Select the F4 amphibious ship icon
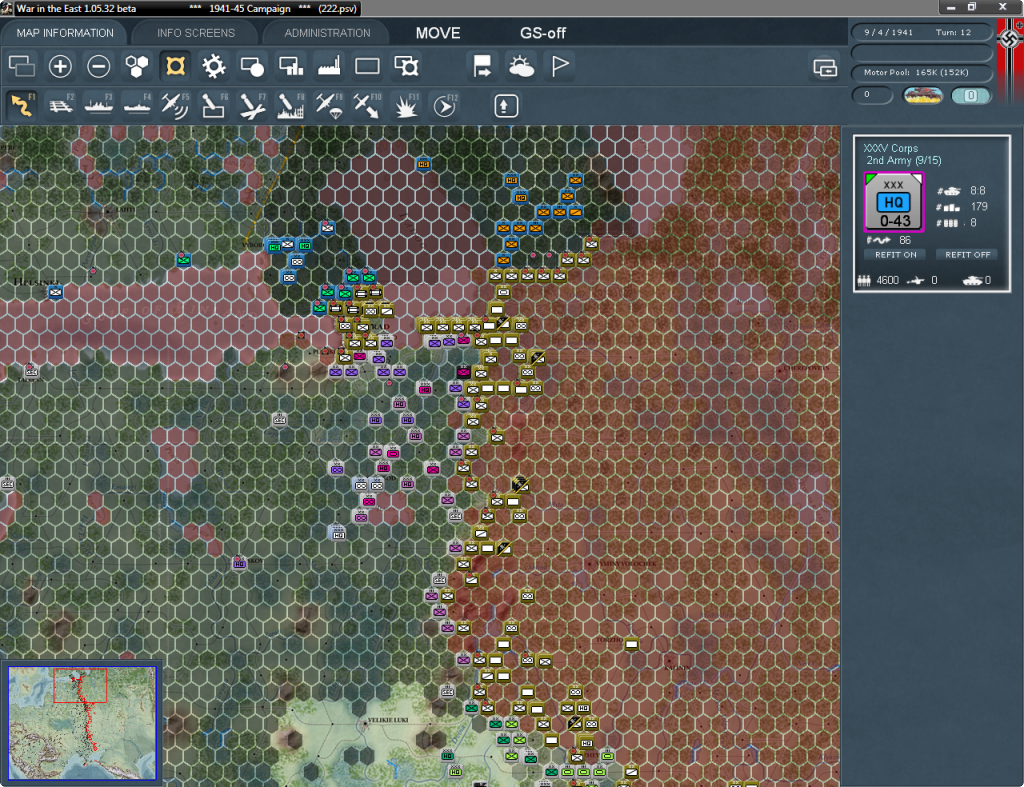This screenshot has width=1024, height=787. pyautogui.click(x=137, y=106)
